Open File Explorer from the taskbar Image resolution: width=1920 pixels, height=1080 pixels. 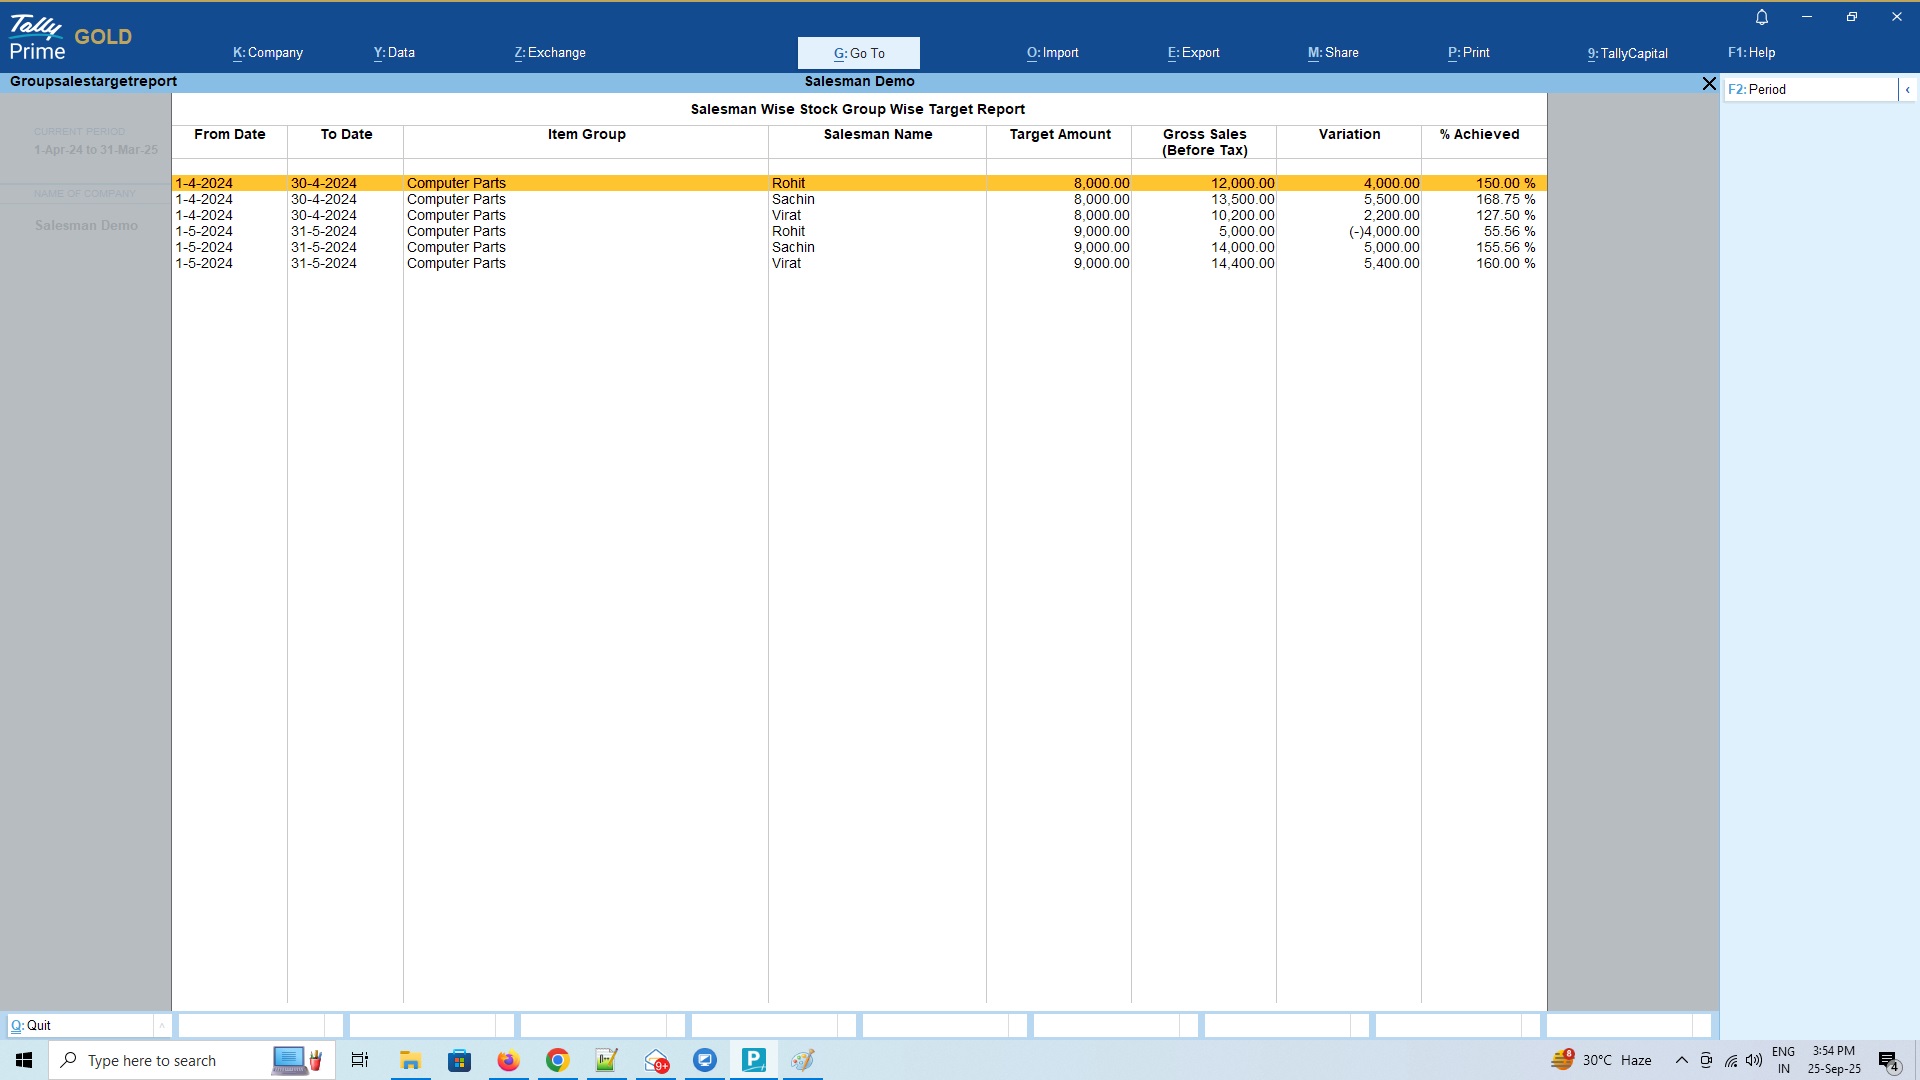[410, 1060]
